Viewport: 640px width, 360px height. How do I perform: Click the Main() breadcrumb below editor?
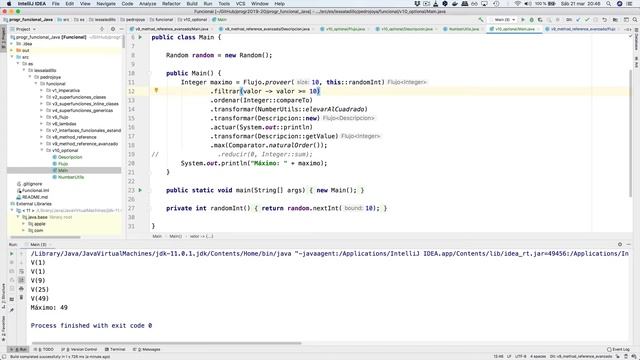click(176, 236)
